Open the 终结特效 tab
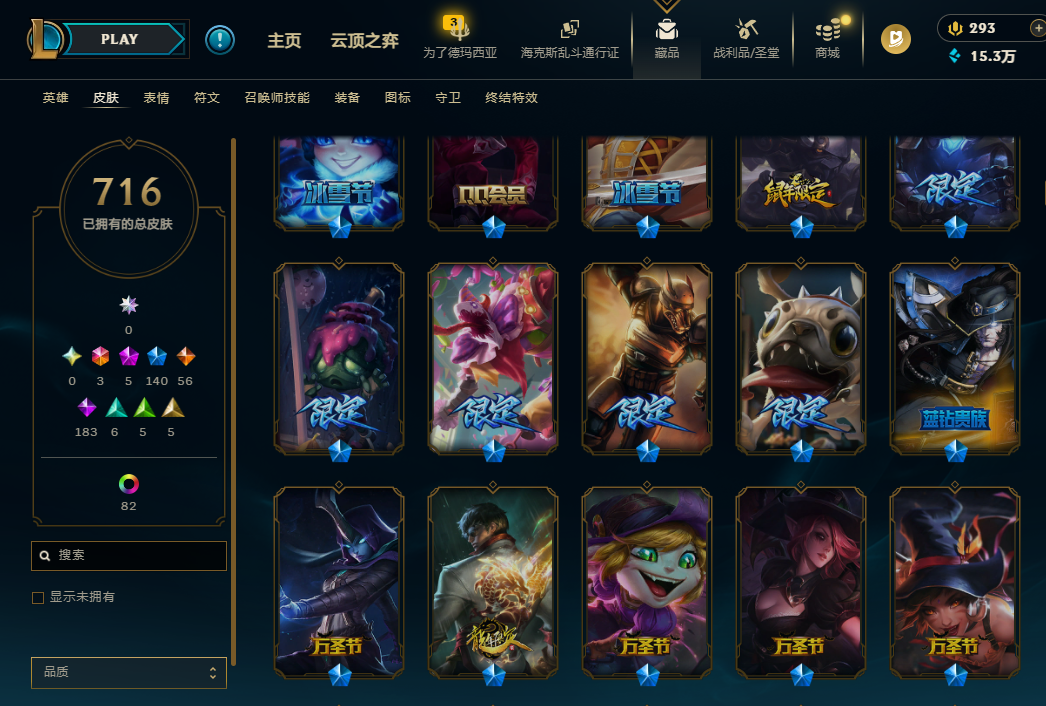This screenshot has width=1046, height=706. 511,97
